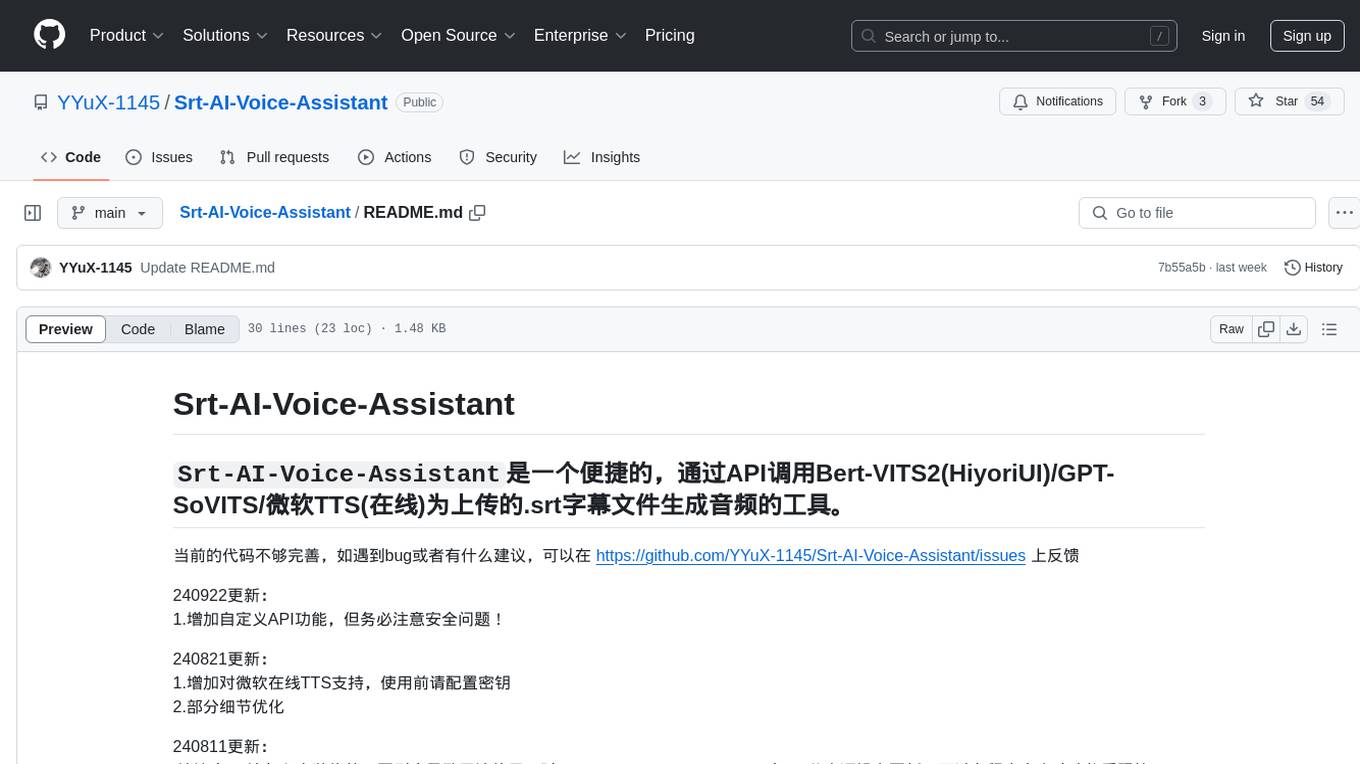Click the '240922更新:' line
The width and height of the screenshot is (1360, 764).
coord(221,596)
